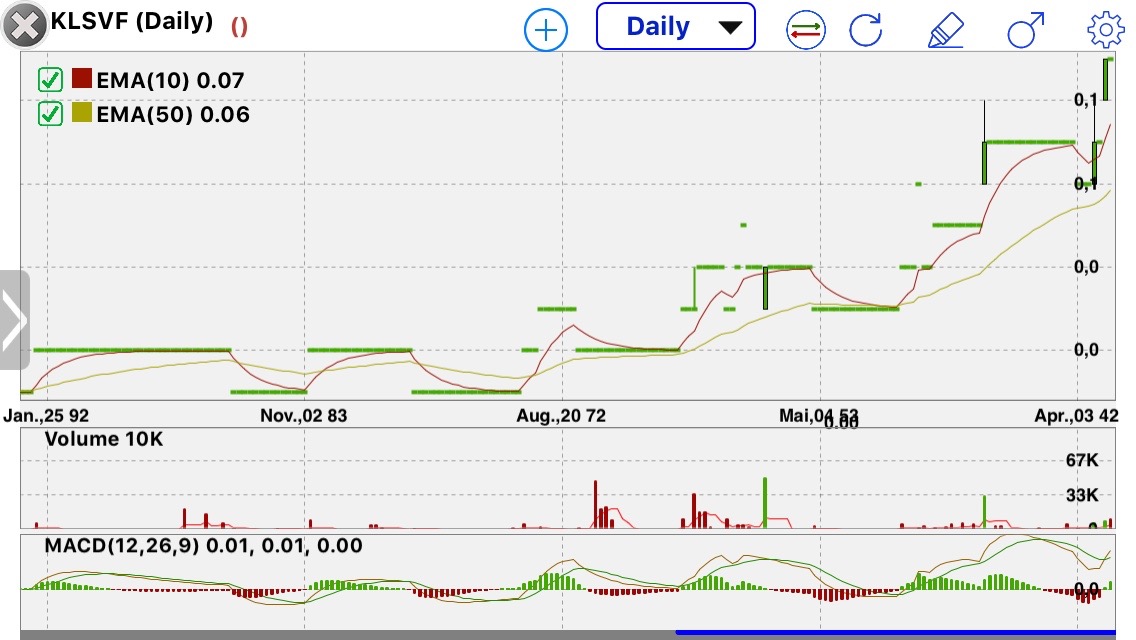Uncheck the EMA(10) indicator checkbox
The height and width of the screenshot is (640, 1136).
(x=50, y=80)
